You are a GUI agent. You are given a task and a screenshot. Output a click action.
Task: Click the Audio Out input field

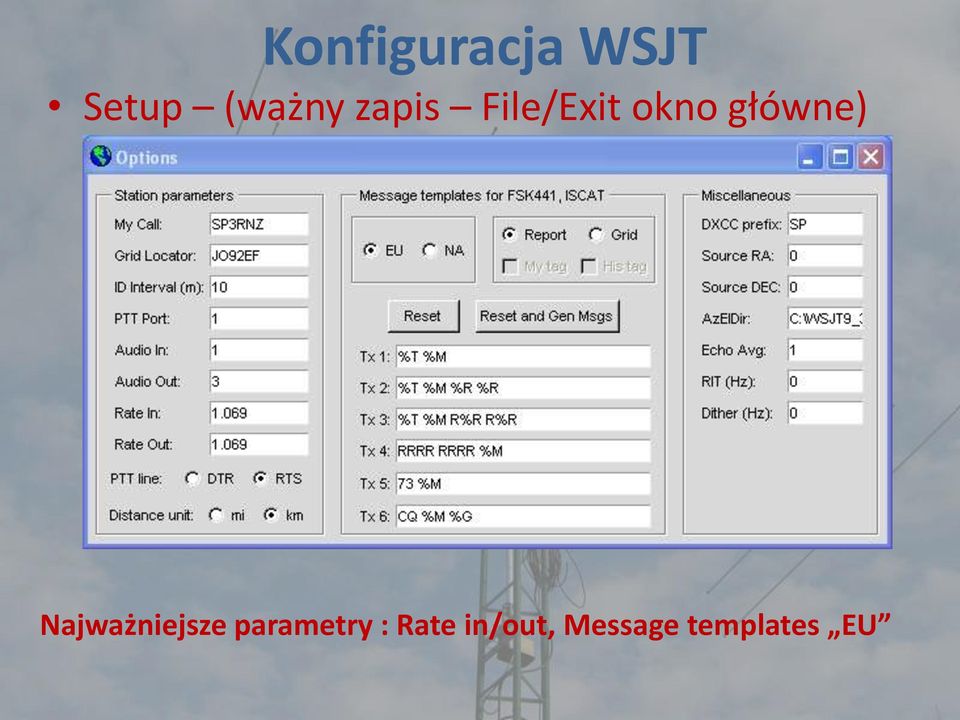[x=258, y=381]
